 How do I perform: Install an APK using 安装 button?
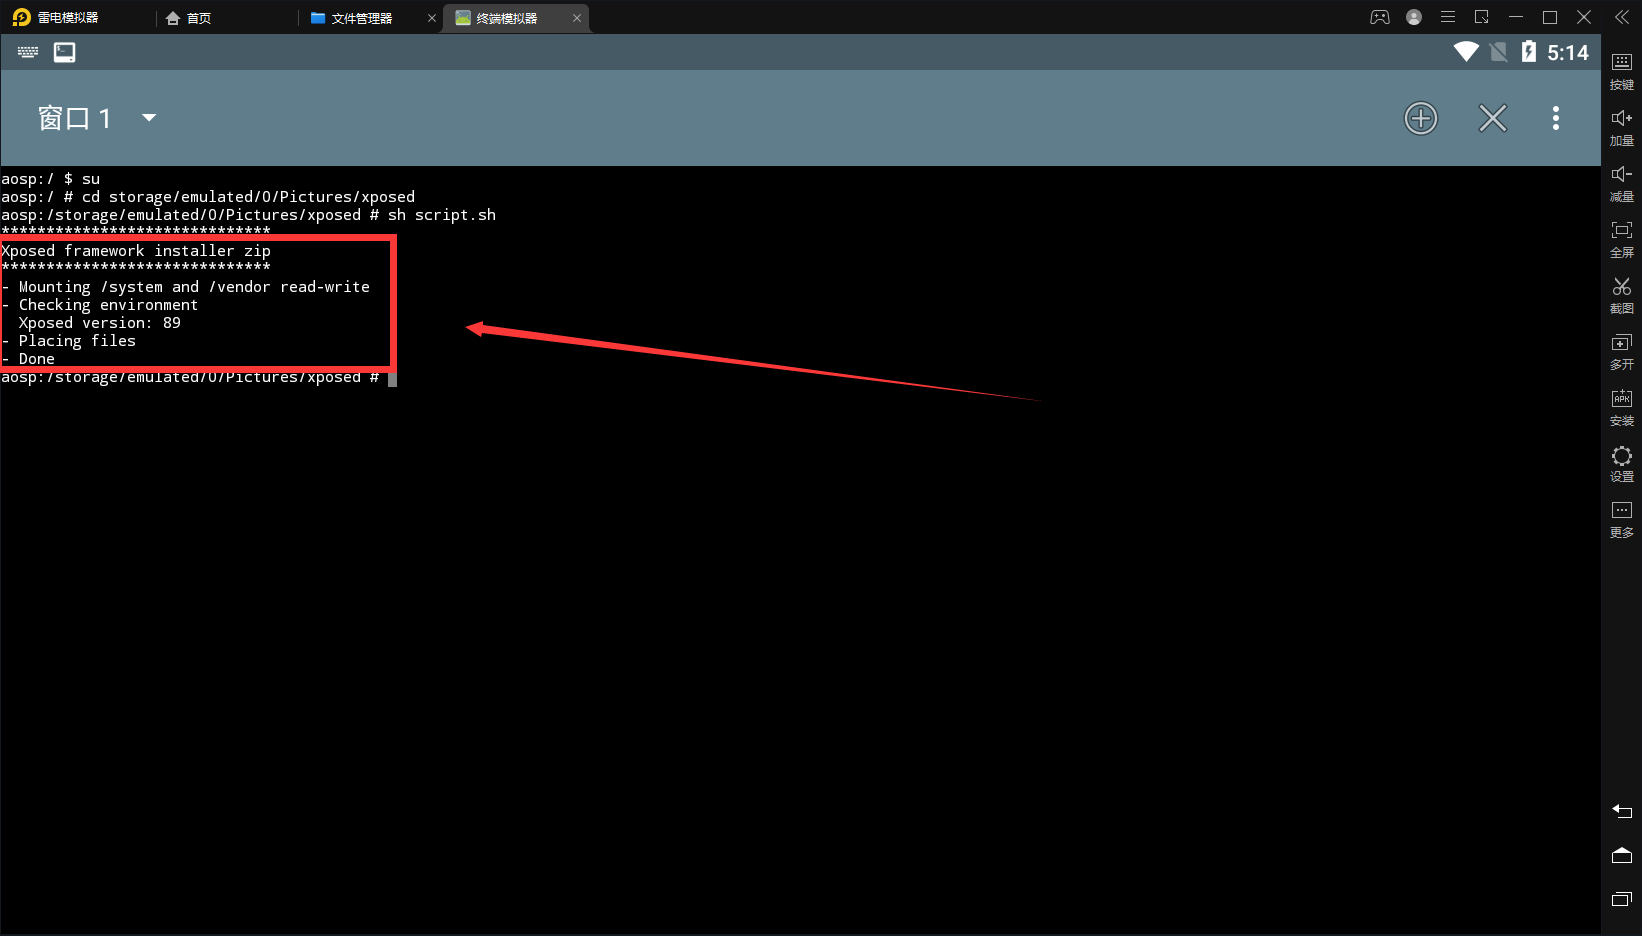click(1621, 406)
